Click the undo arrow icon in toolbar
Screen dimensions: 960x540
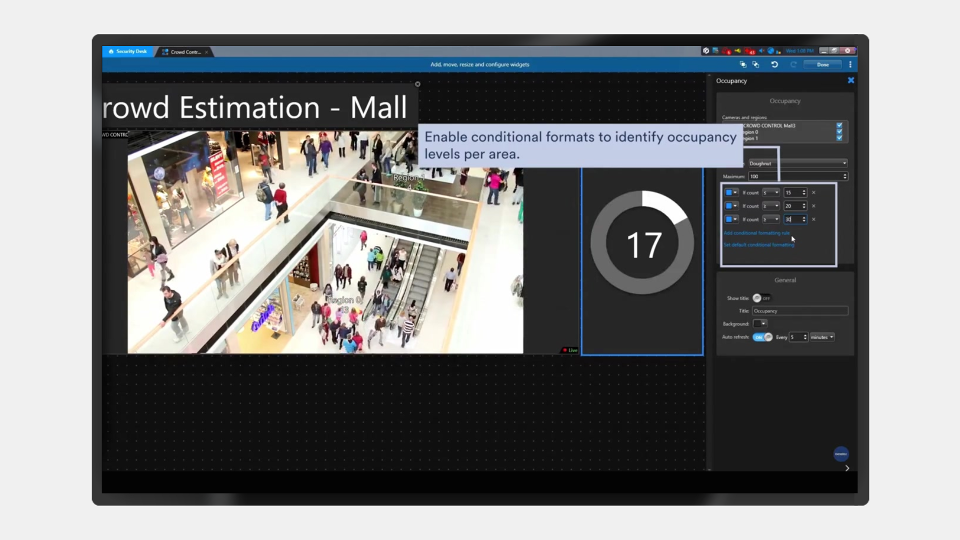(x=774, y=64)
